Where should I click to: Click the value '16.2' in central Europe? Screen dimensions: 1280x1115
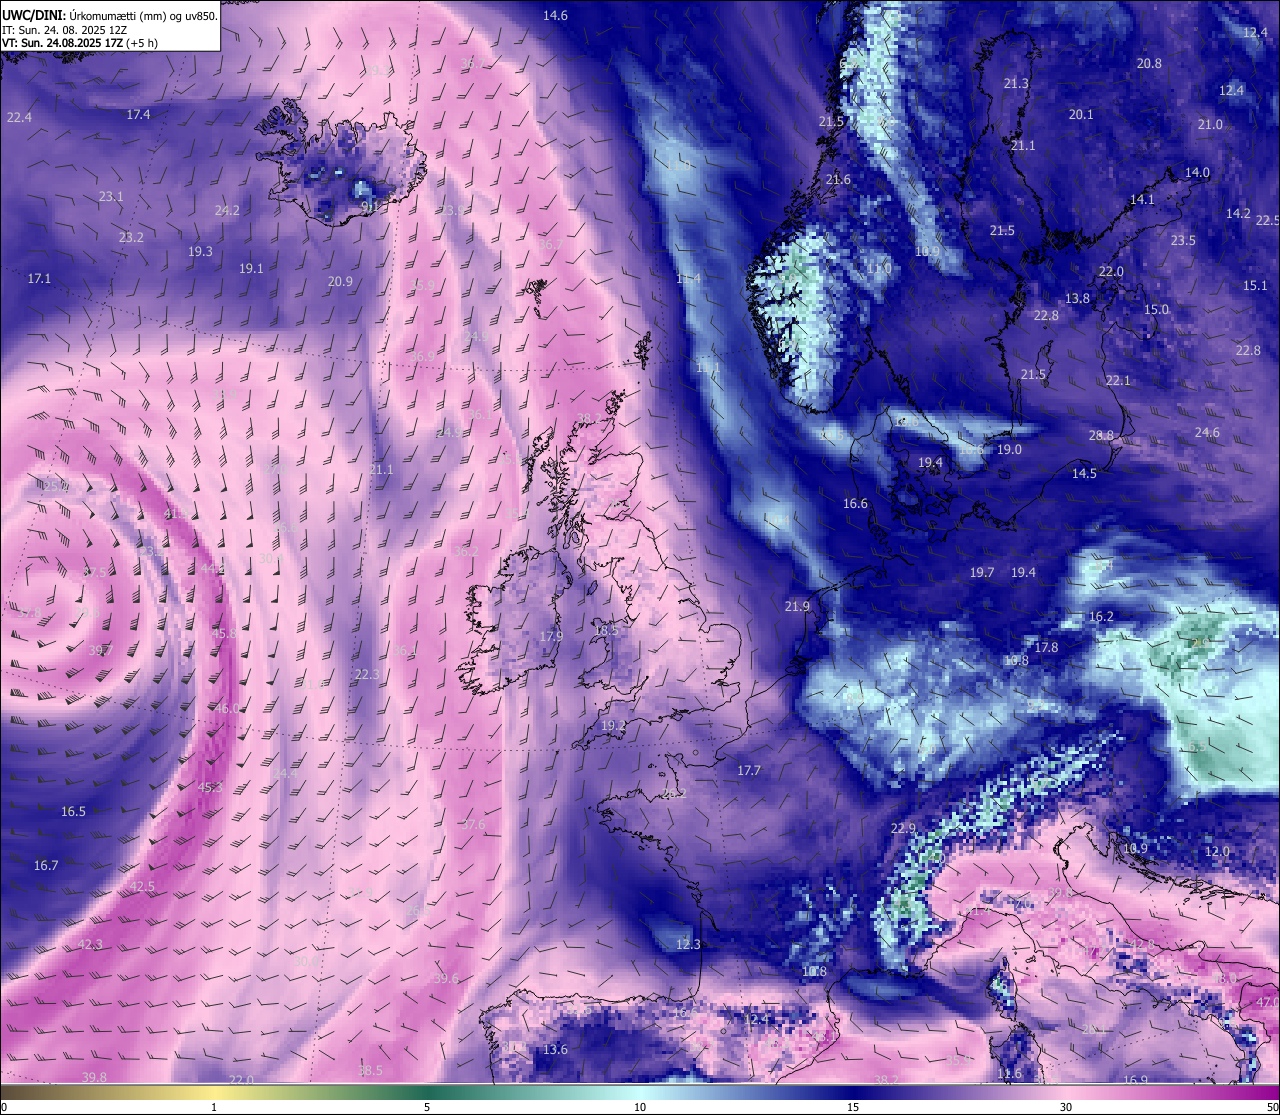(1101, 617)
